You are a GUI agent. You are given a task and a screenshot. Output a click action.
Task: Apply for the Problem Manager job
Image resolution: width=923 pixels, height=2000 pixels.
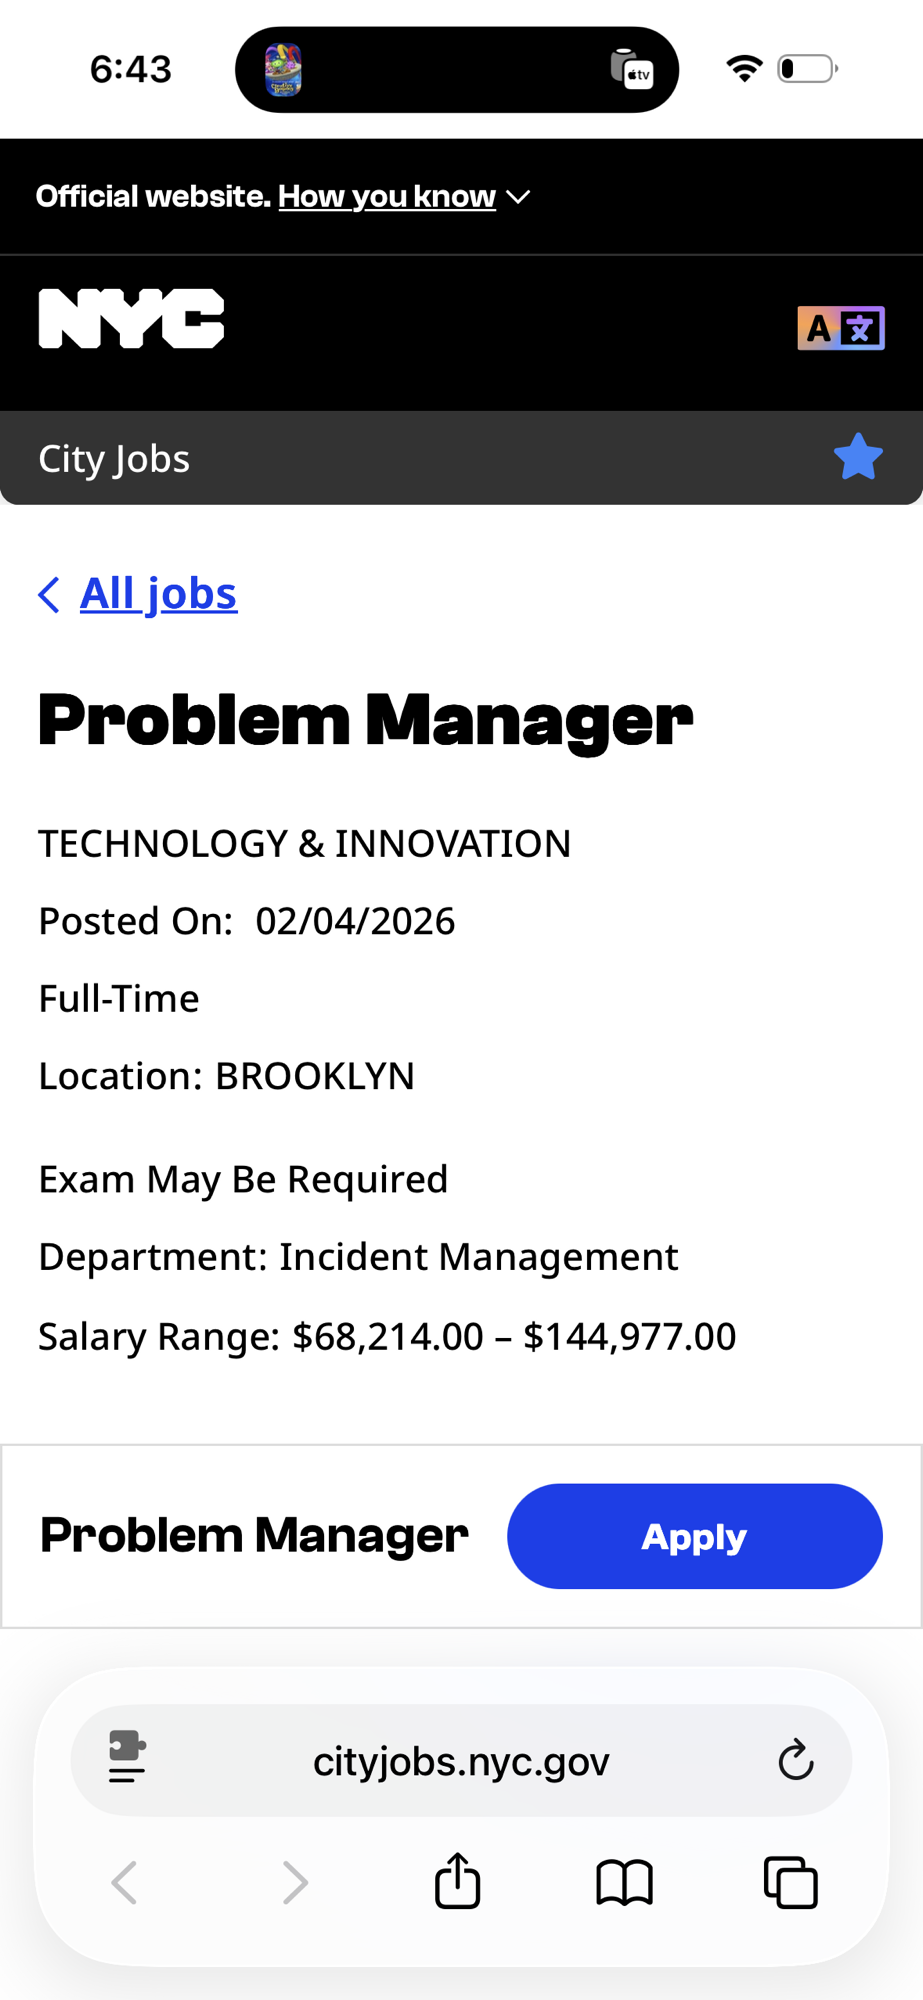(695, 1536)
